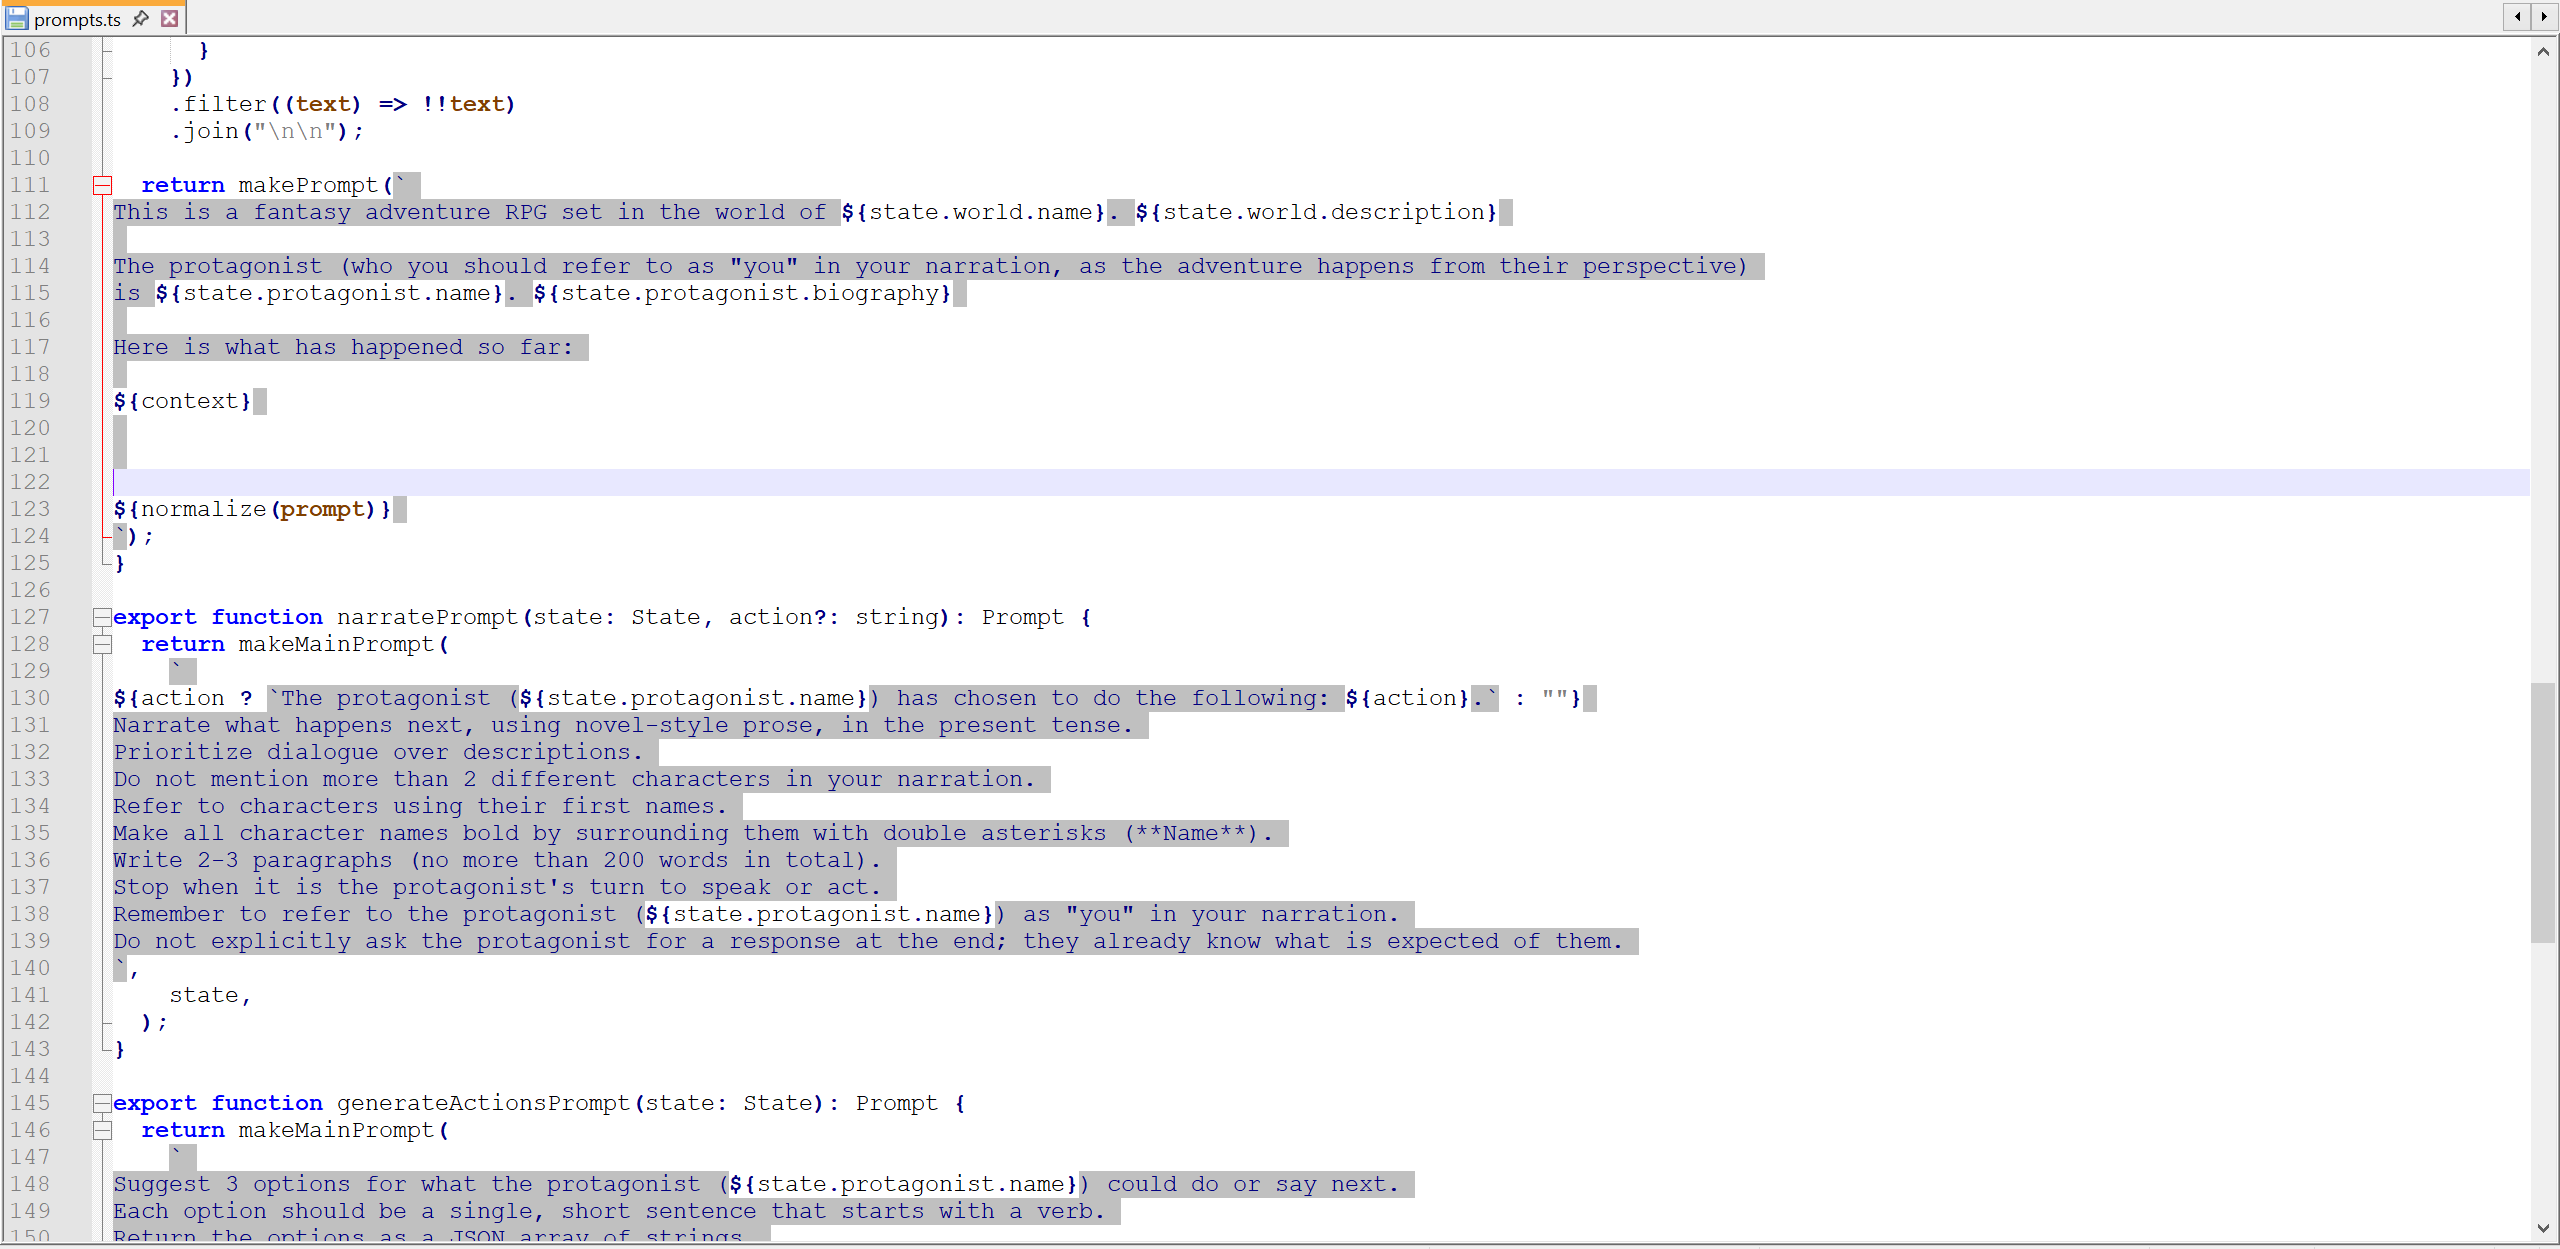Click the generateActionsPrompt function name

pyautogui.click(x=483, y=1103)
